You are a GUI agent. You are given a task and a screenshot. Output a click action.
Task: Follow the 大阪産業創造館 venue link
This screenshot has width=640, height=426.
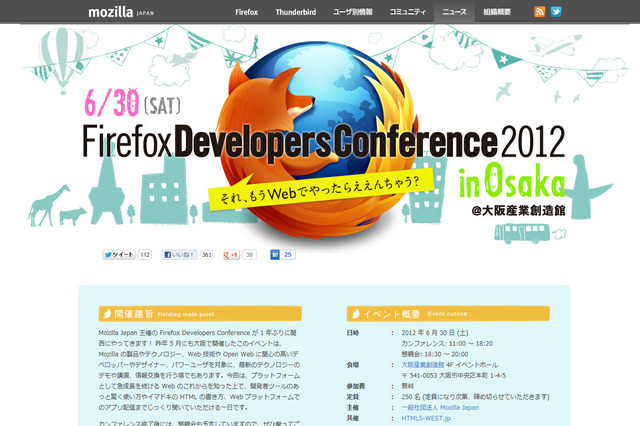pyautogui.click(x=422, y=365)
